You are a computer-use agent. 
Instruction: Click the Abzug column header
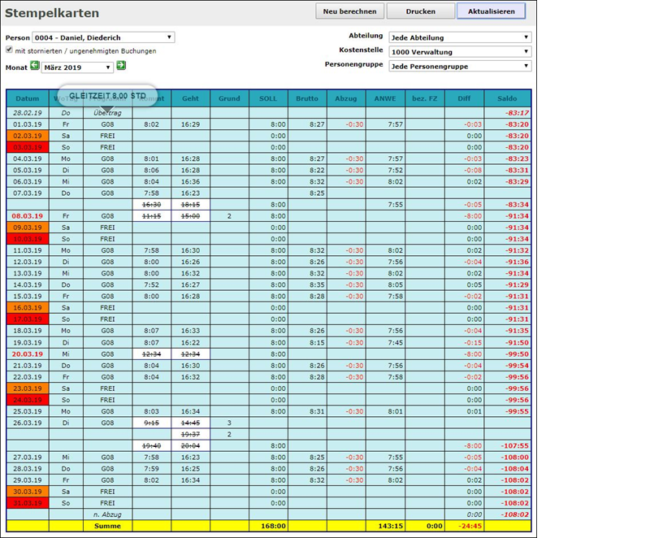pyautogui.click(x=346, y=99)
